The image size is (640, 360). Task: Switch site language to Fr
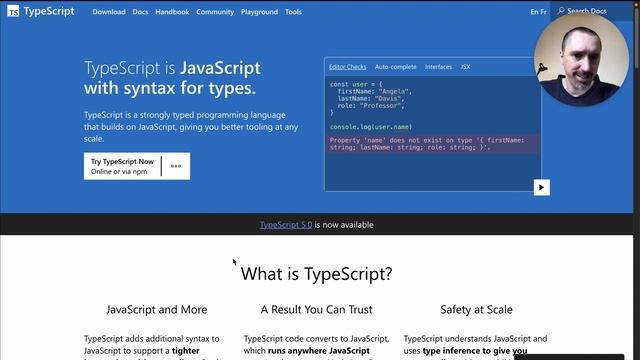(543, 12)
